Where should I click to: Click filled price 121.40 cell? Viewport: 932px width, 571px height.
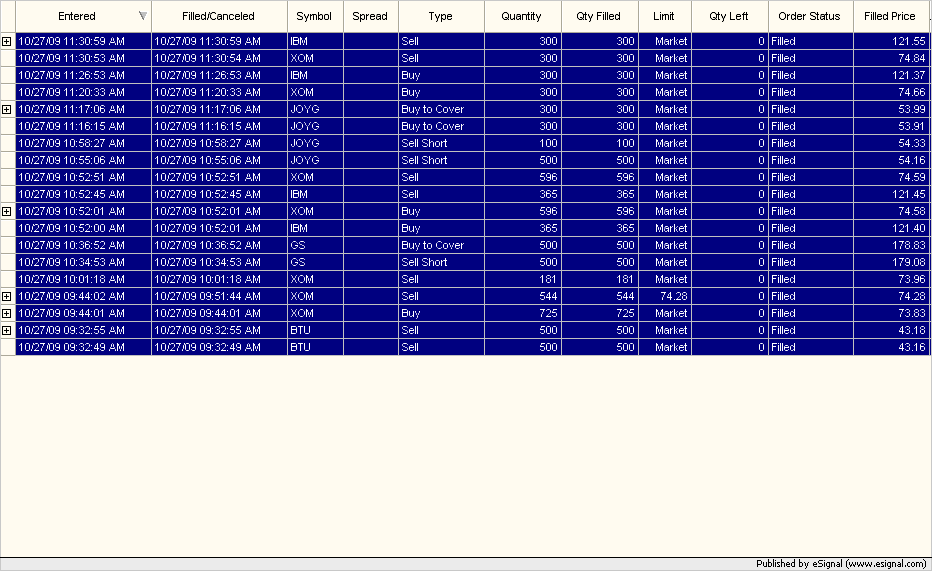[x=891, y=228]
